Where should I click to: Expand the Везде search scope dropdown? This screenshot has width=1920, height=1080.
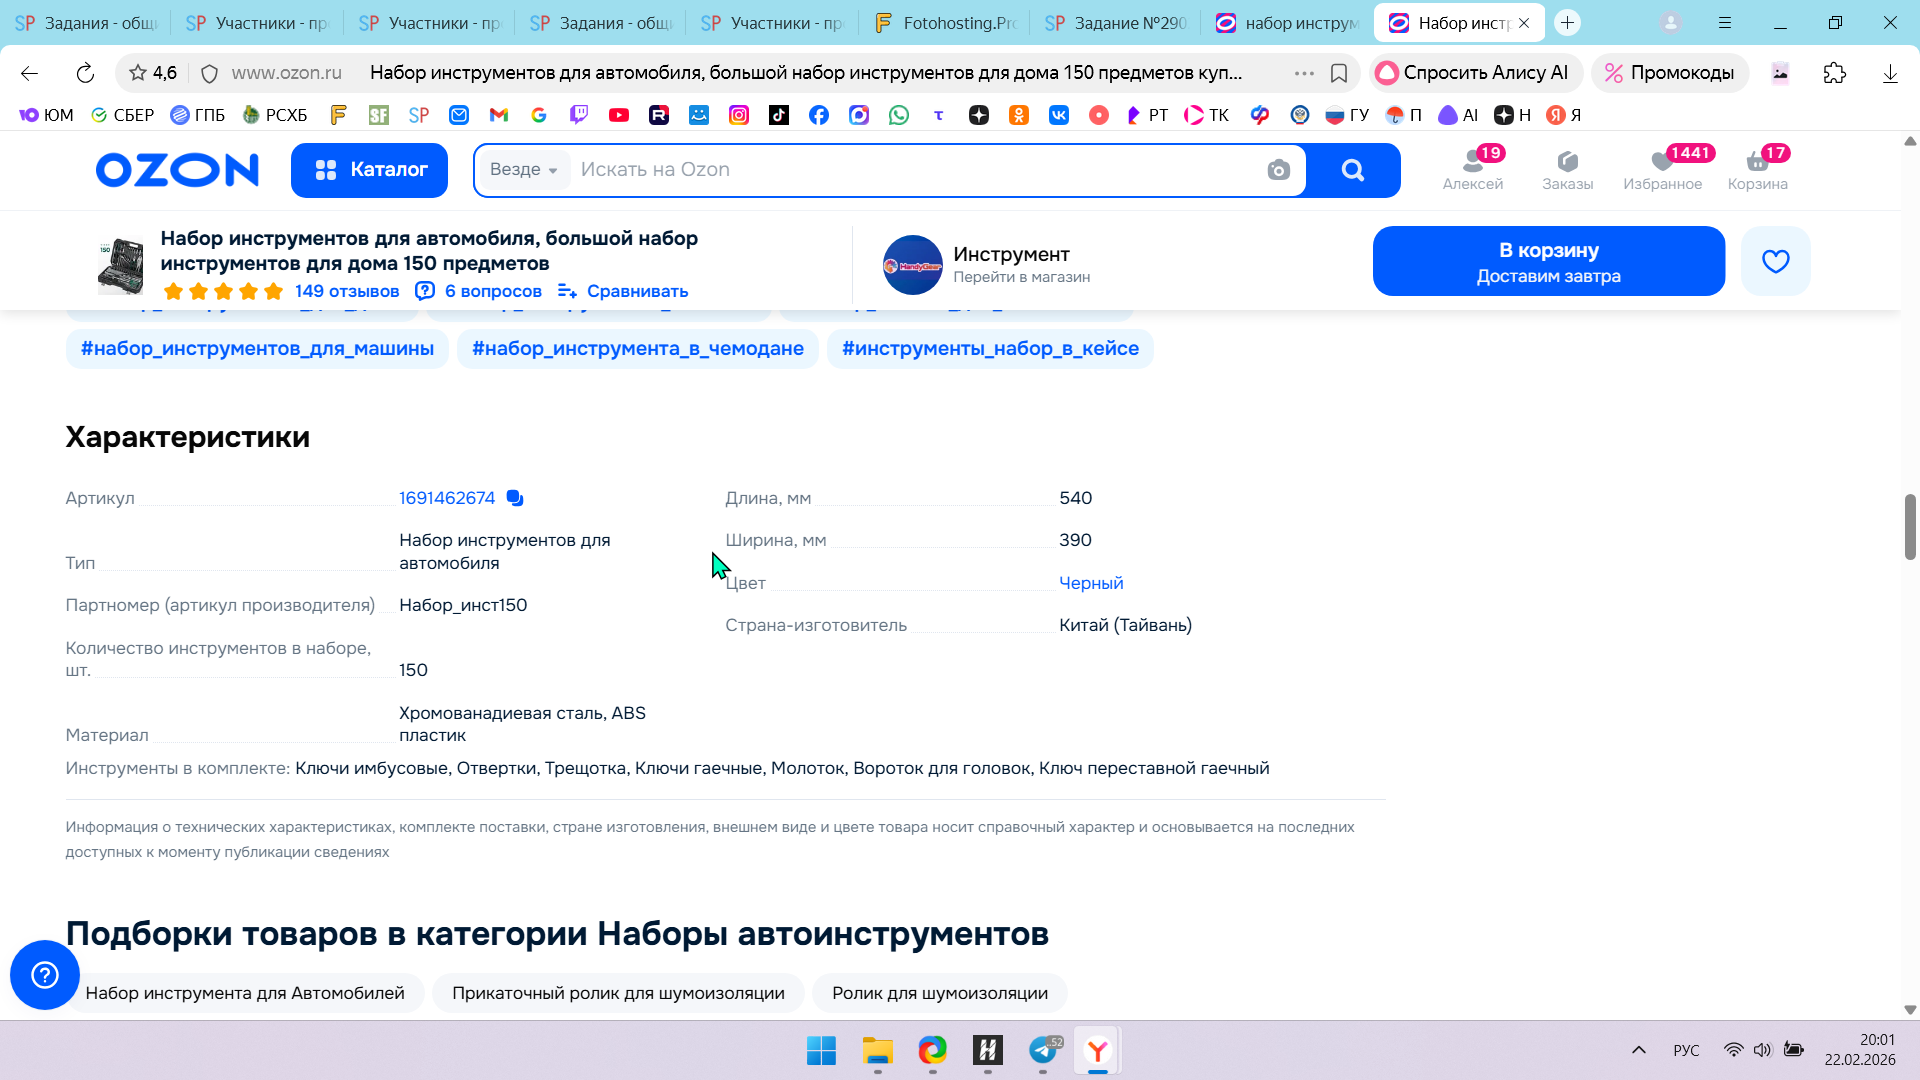point(523,170)
